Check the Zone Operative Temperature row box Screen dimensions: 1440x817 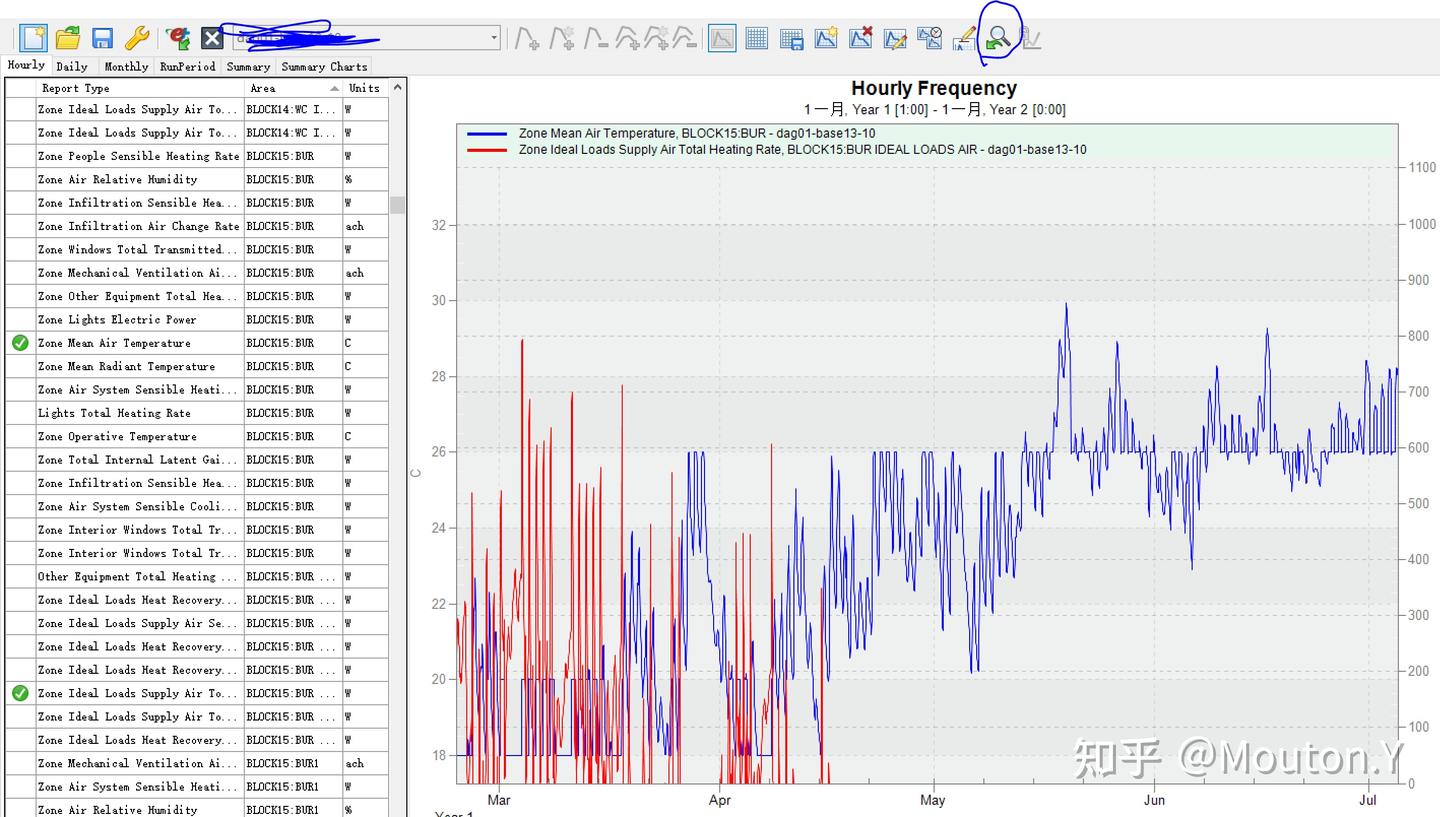point(20,436)
